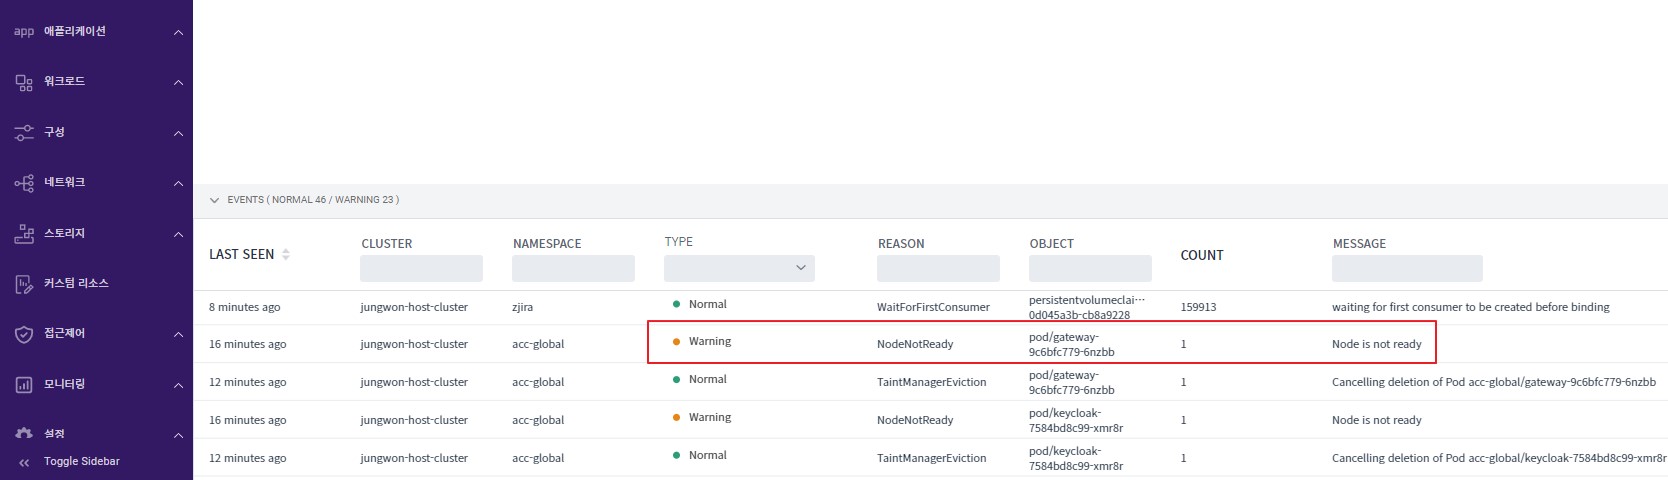Collapse the EVENTS panel chevron
This screenshot has height=480, width=1668.
pos(214,200)
